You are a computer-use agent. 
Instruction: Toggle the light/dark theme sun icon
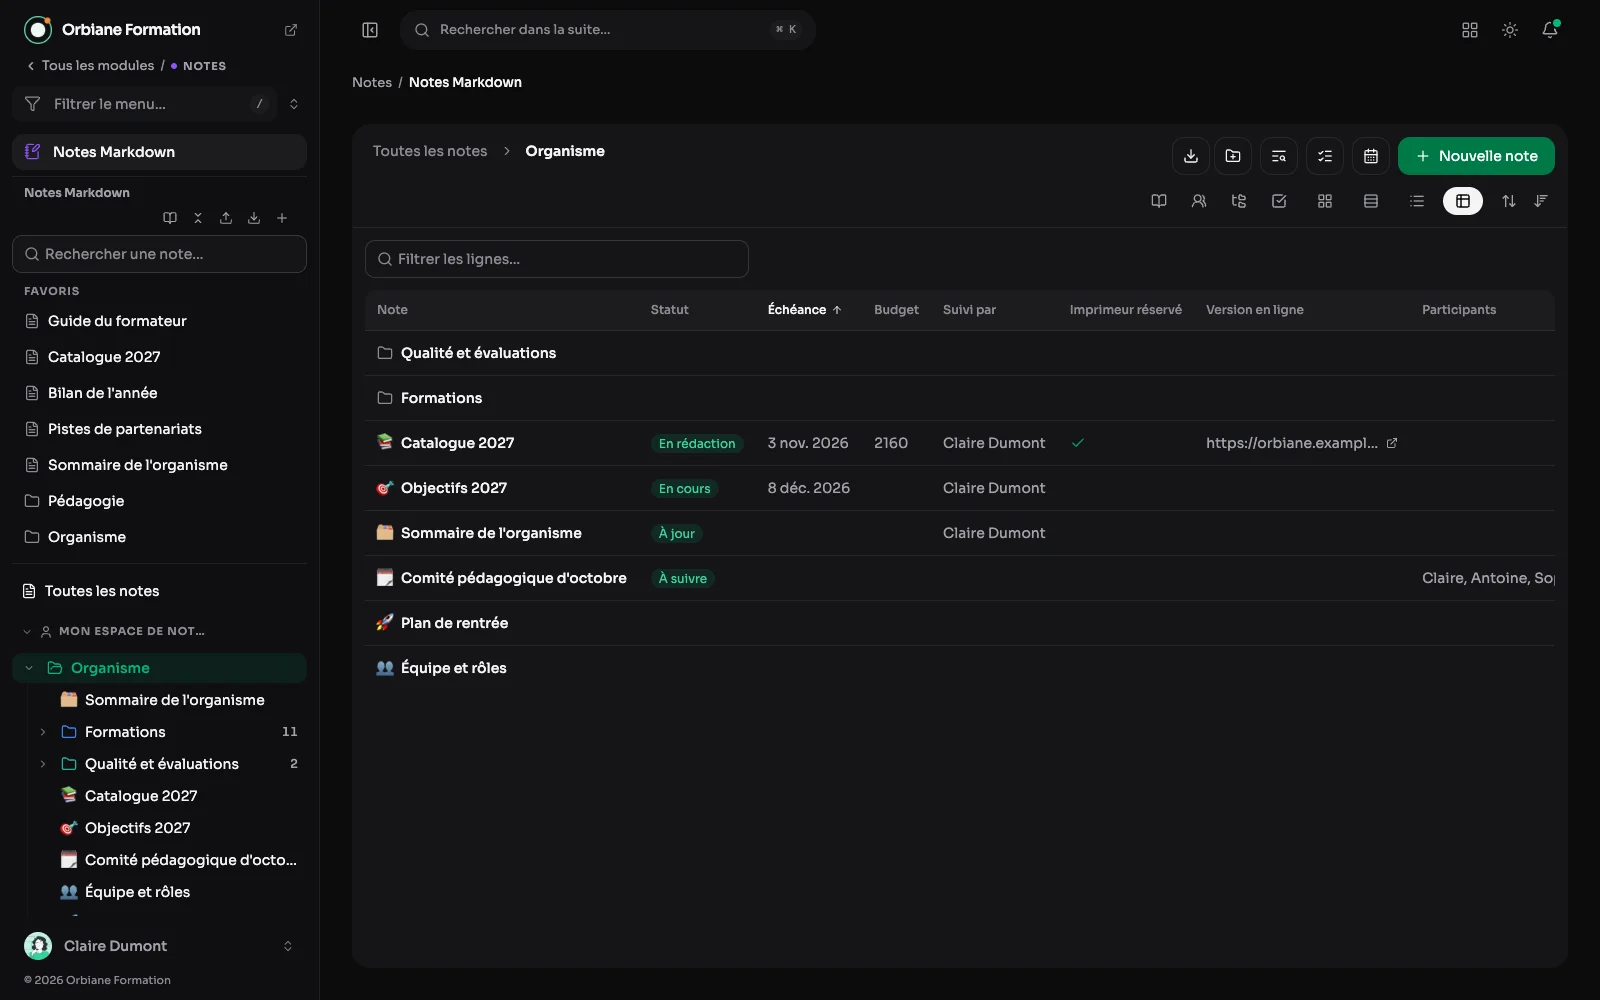point(1510,30)
